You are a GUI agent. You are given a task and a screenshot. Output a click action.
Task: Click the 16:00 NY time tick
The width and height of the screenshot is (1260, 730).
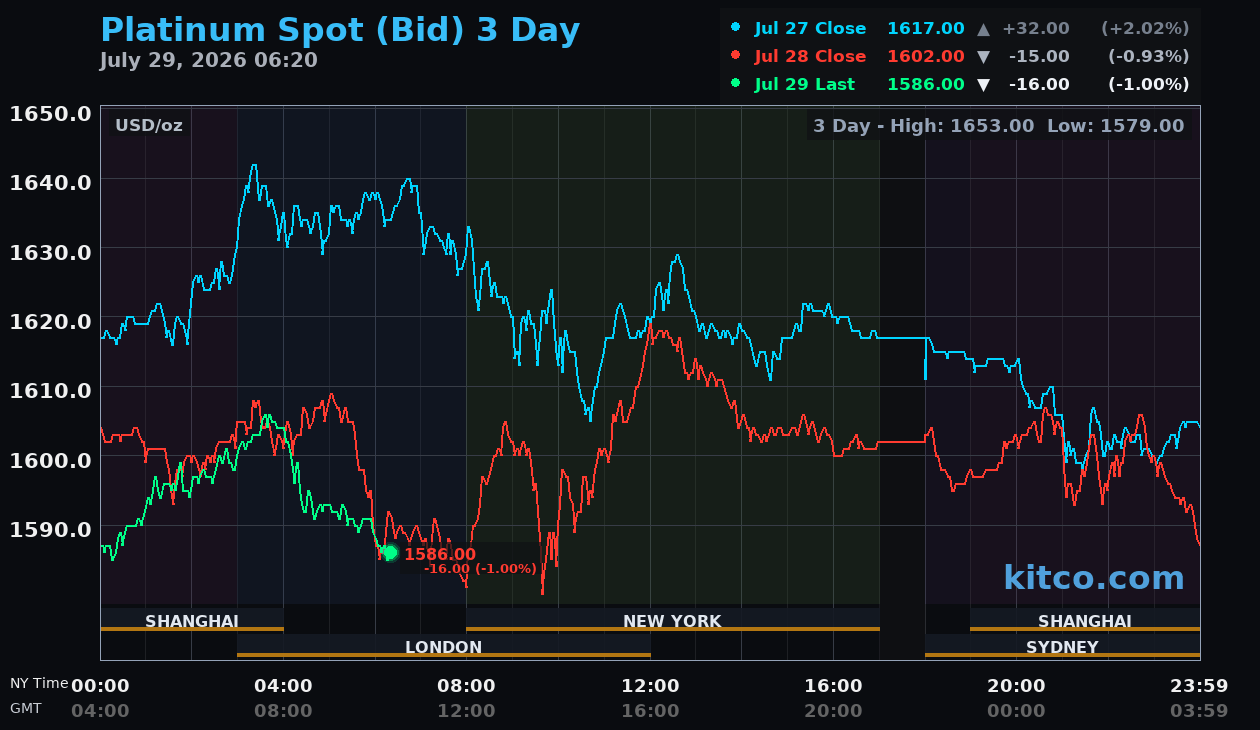pos(833,686)
